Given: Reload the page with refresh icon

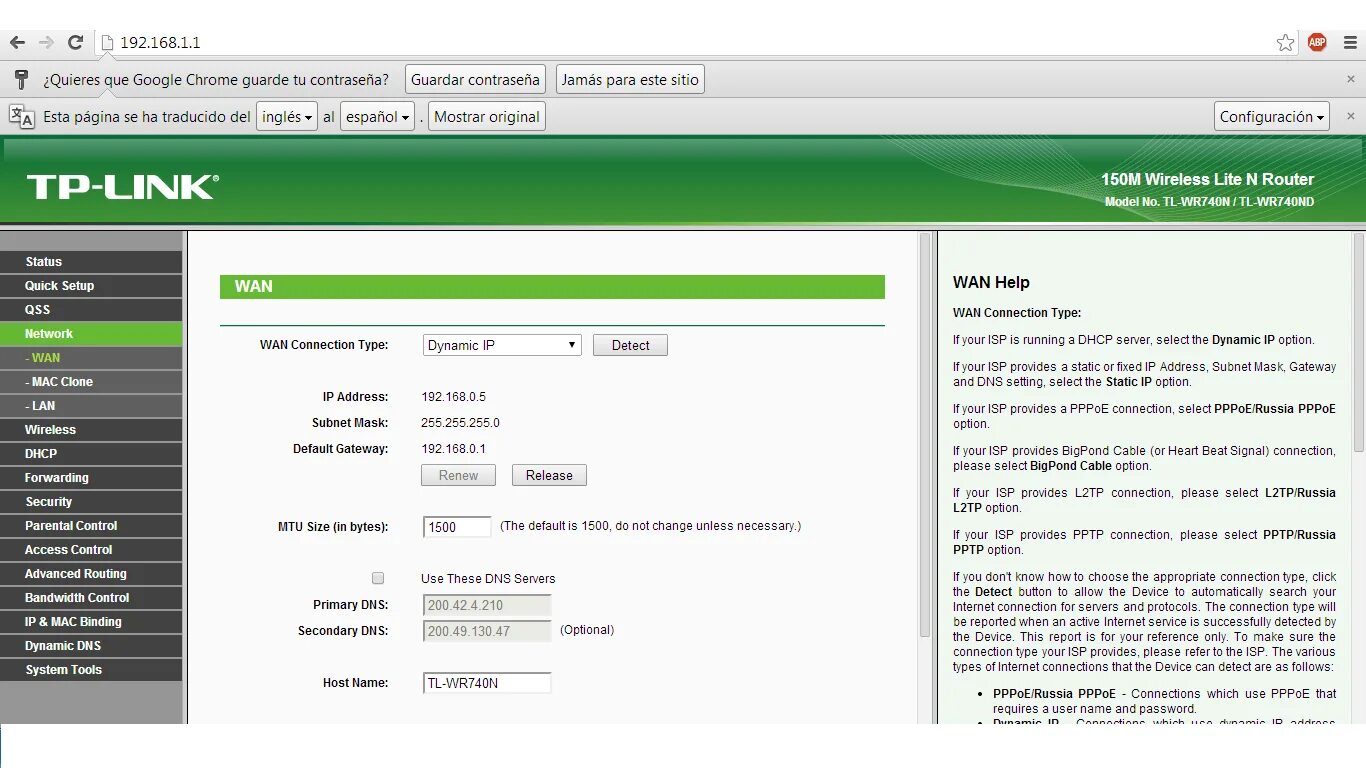Looking at the screenshot, I should point(75,42).
